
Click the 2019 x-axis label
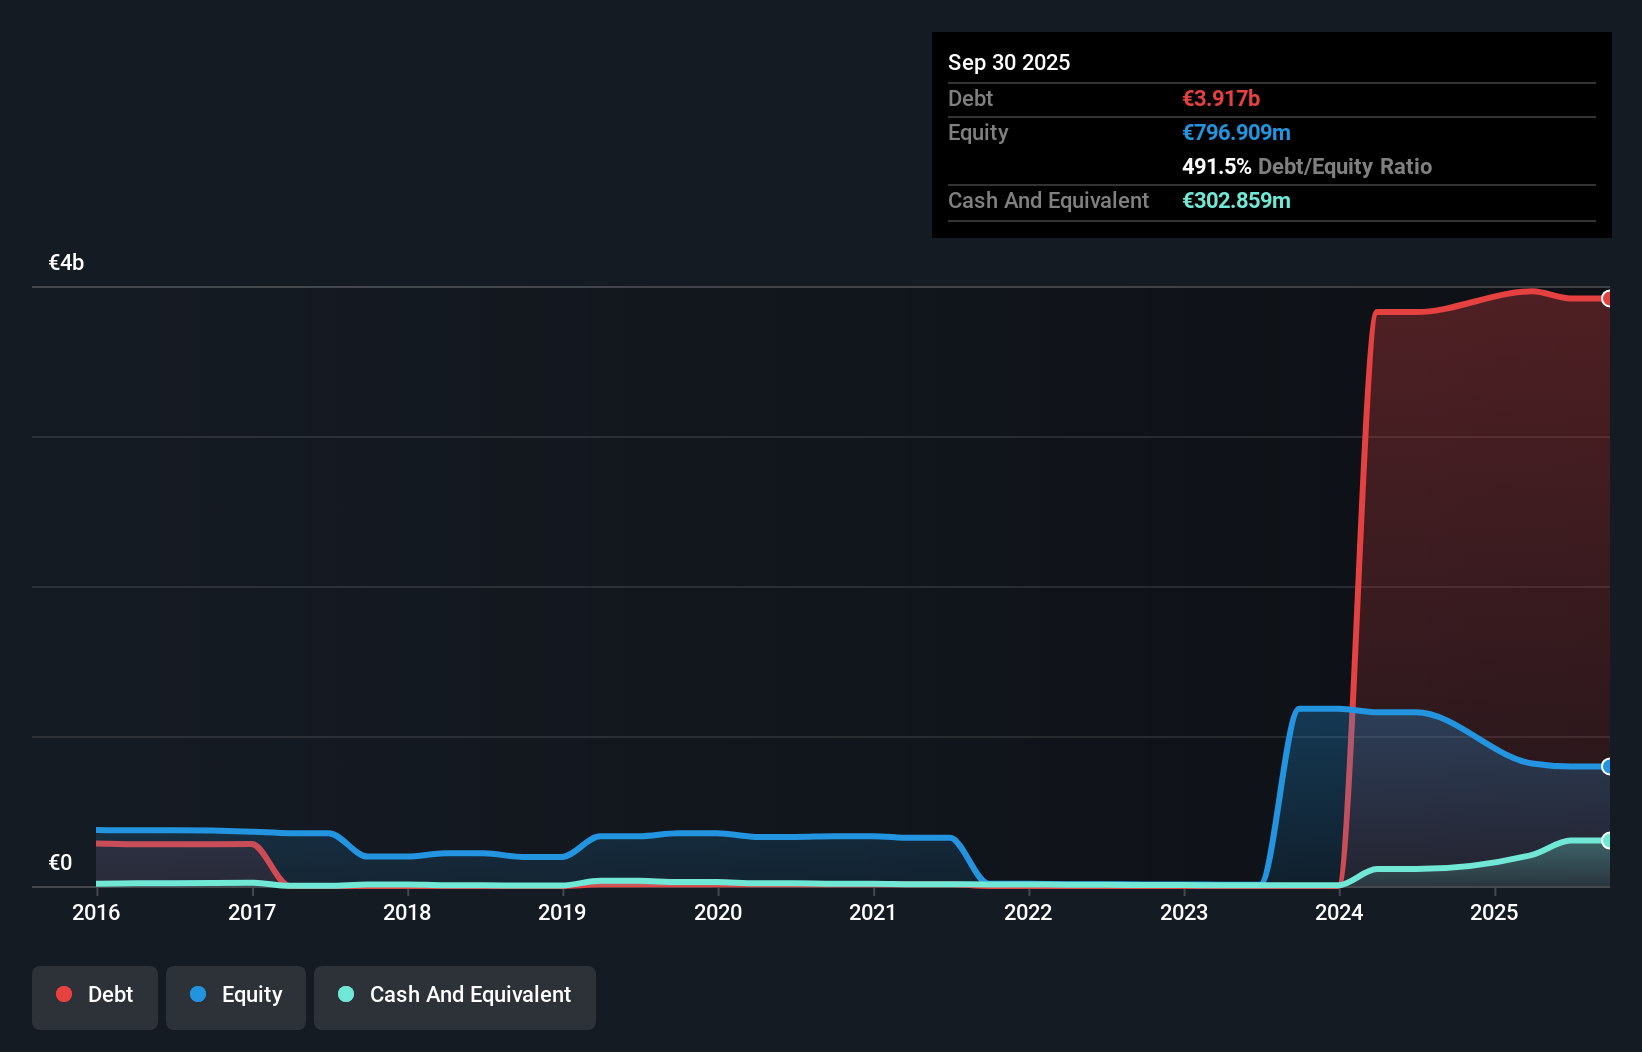pyautogui.click(x=562, y=912)
